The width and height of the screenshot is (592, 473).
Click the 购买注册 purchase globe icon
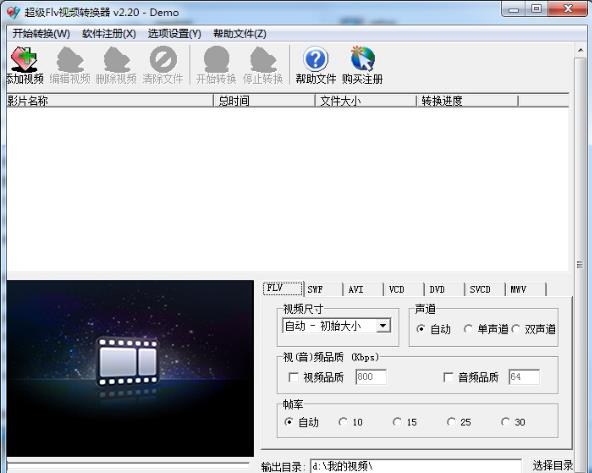362,59
